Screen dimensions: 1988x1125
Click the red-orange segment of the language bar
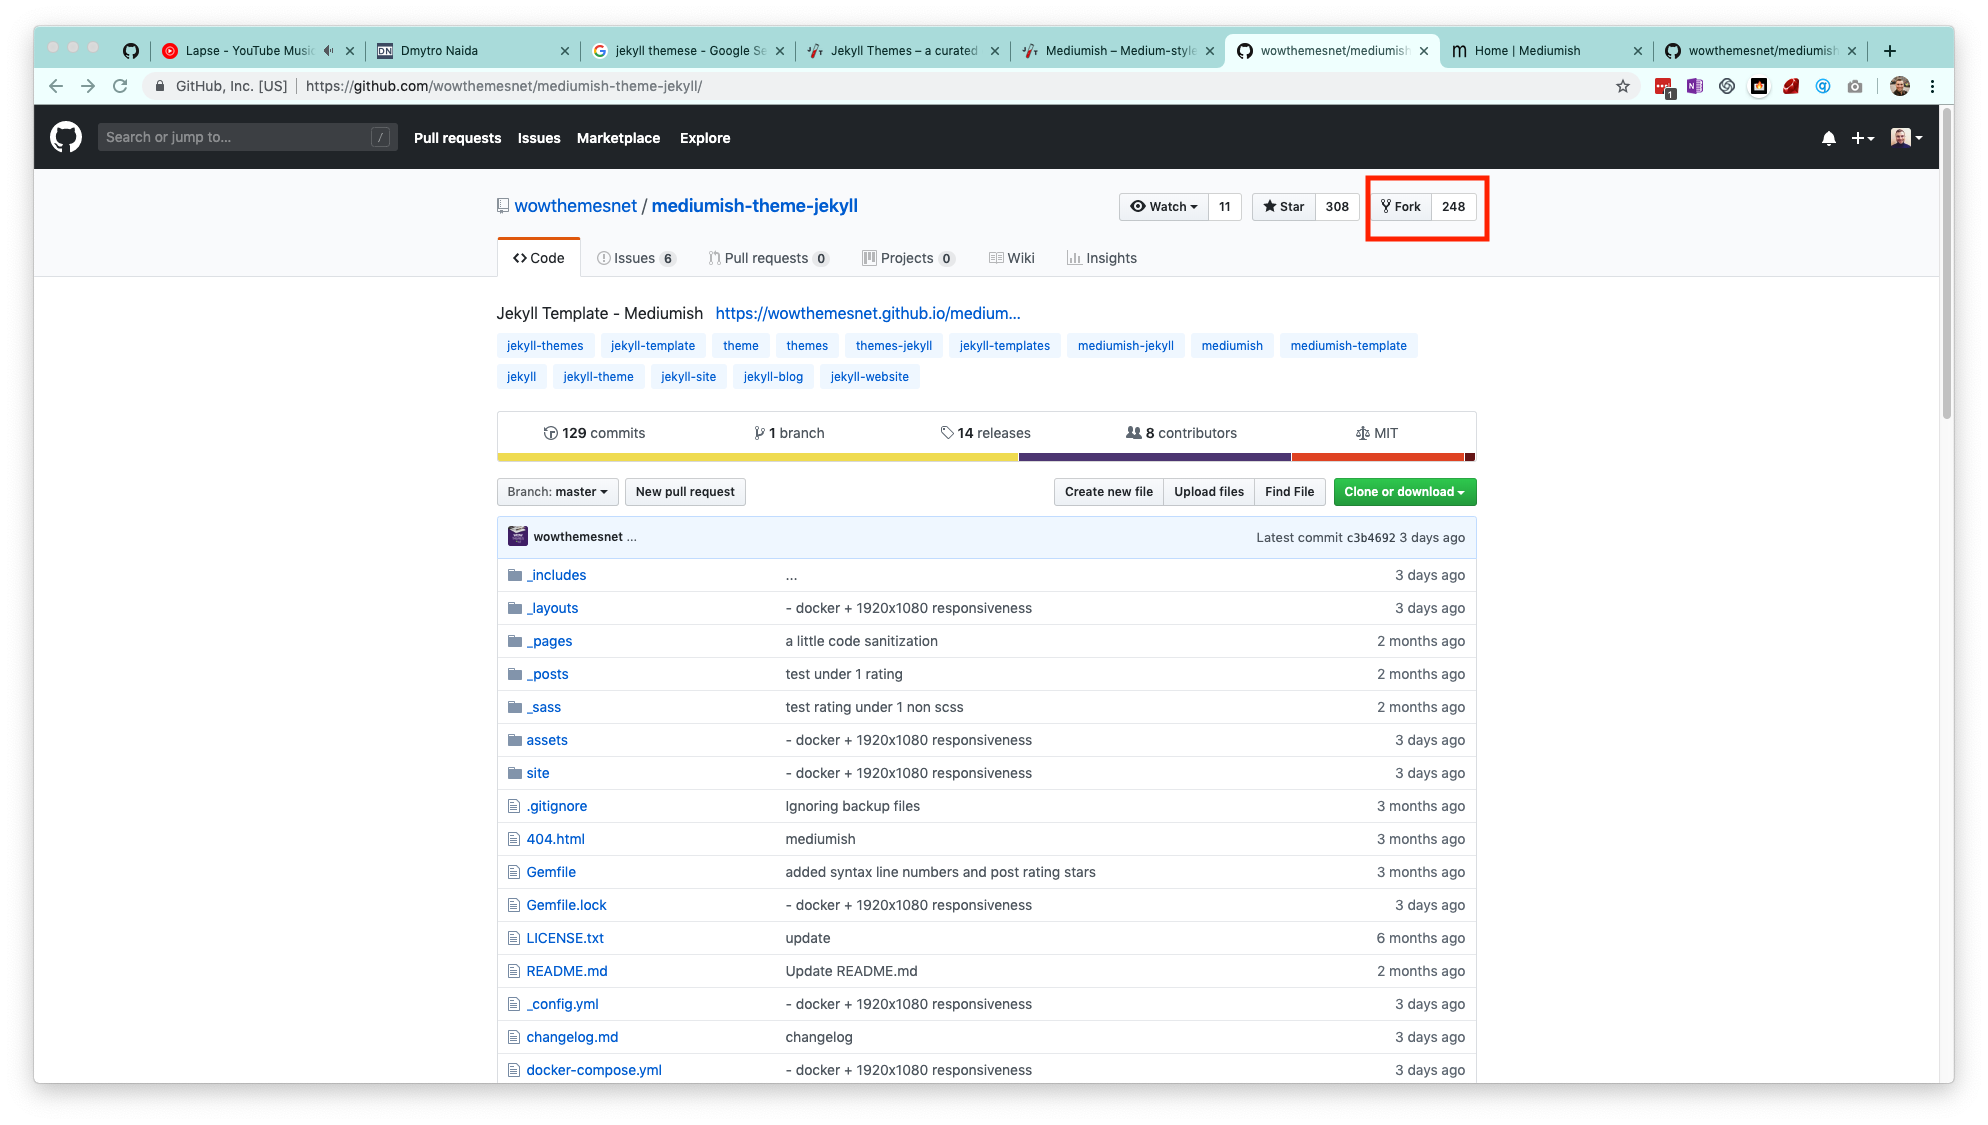(1378, 457)
